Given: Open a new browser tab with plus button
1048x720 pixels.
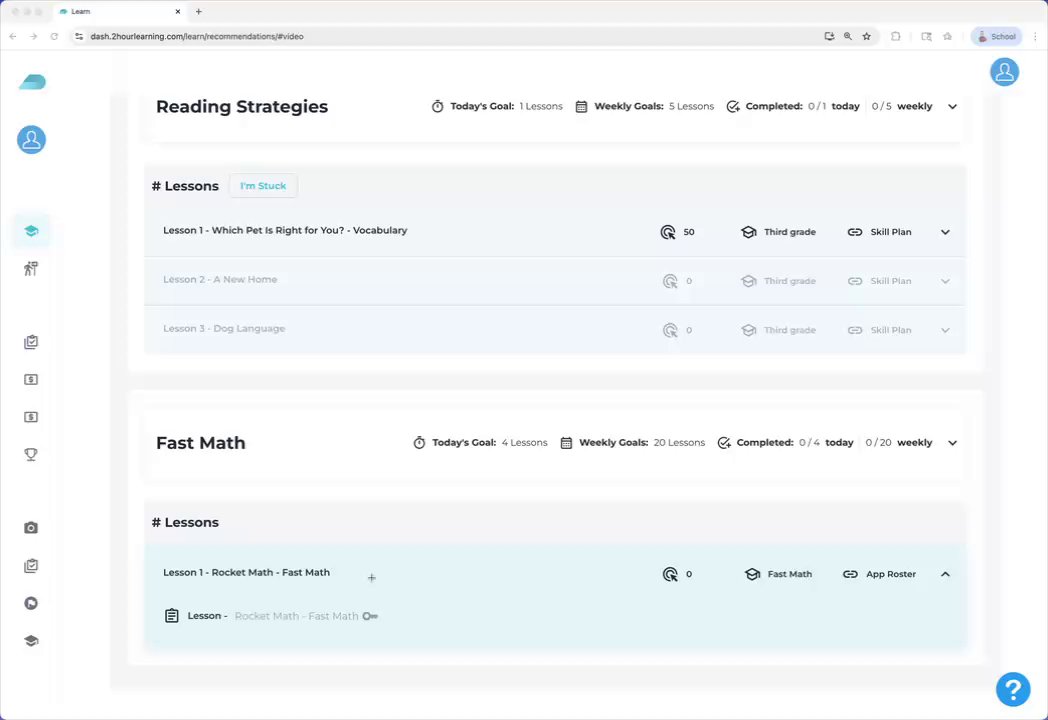Looking at the screenshot, I should click(x=198, y=11).
